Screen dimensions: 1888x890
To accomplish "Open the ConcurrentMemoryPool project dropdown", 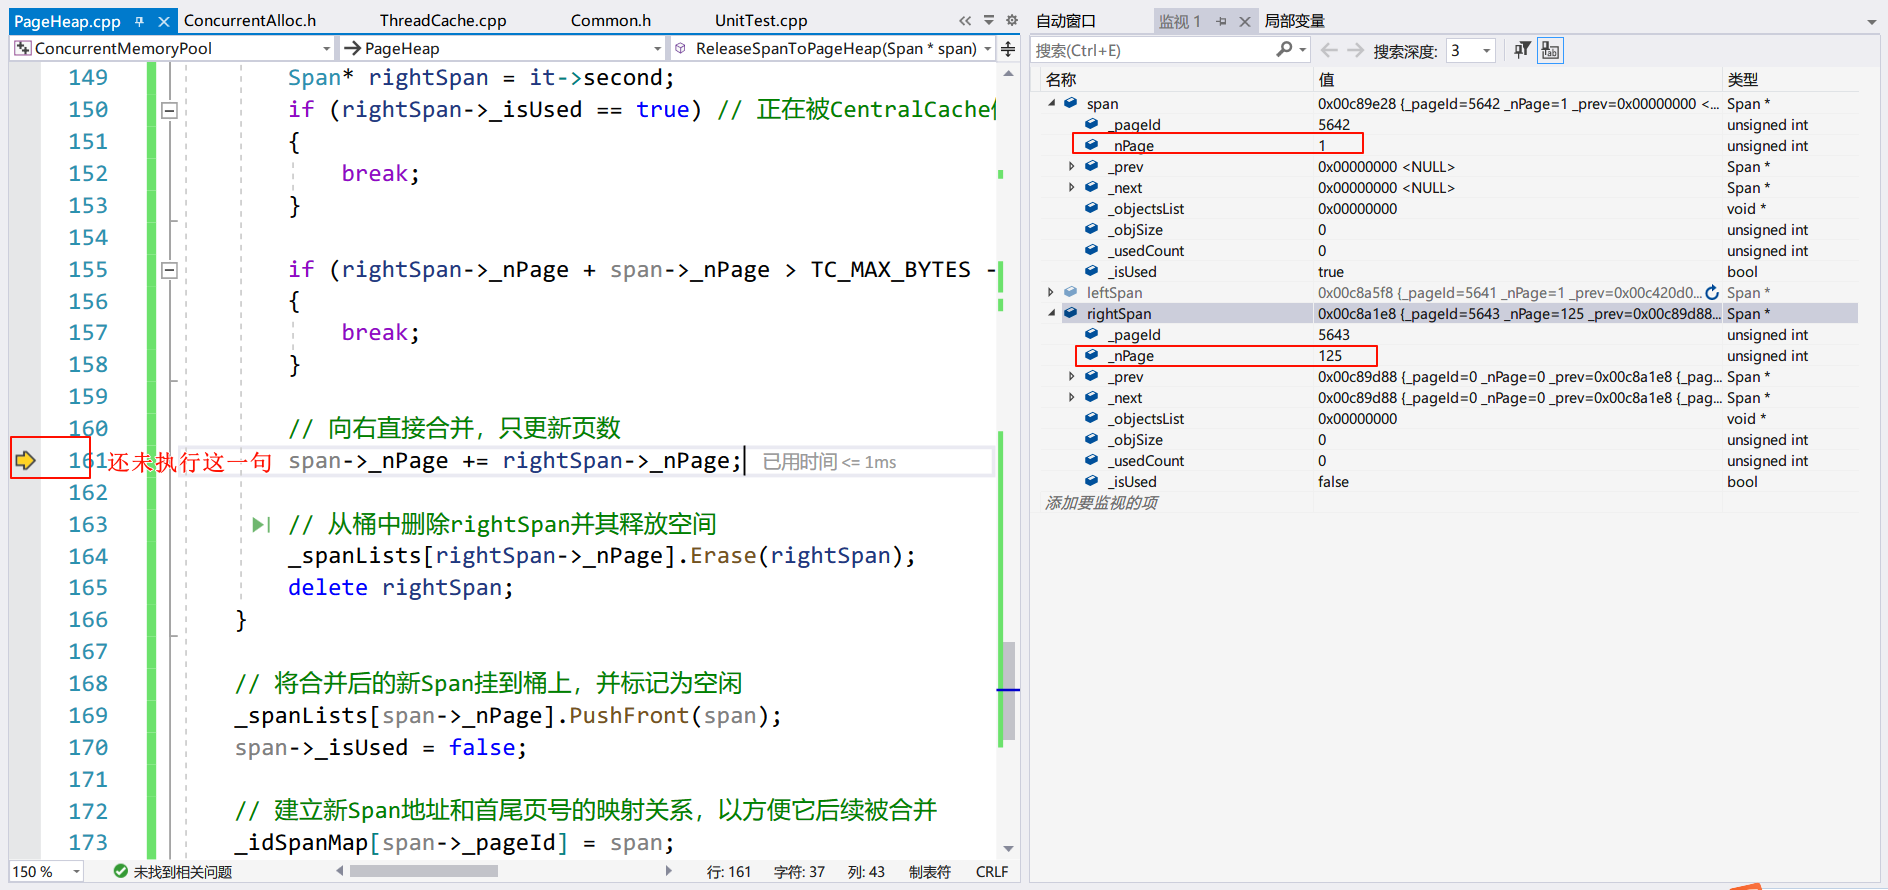I will click(326, 49).
